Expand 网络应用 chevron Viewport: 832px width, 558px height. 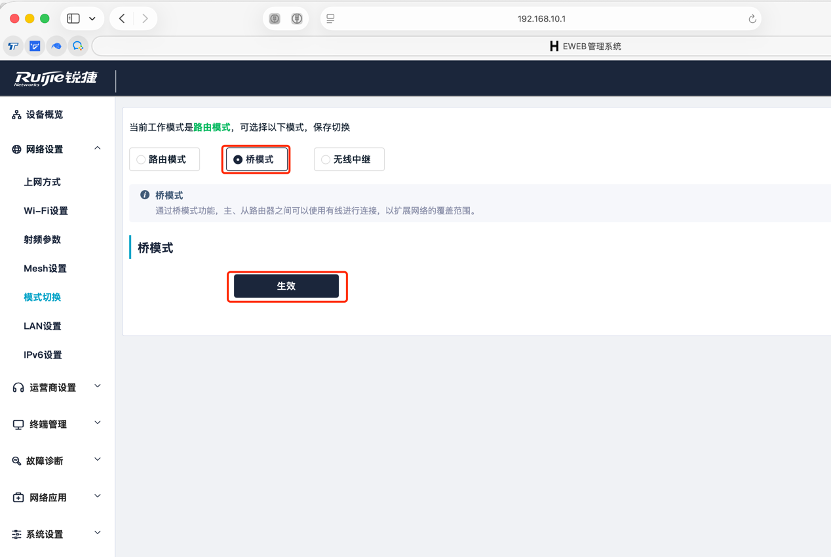tap(98, 496)
